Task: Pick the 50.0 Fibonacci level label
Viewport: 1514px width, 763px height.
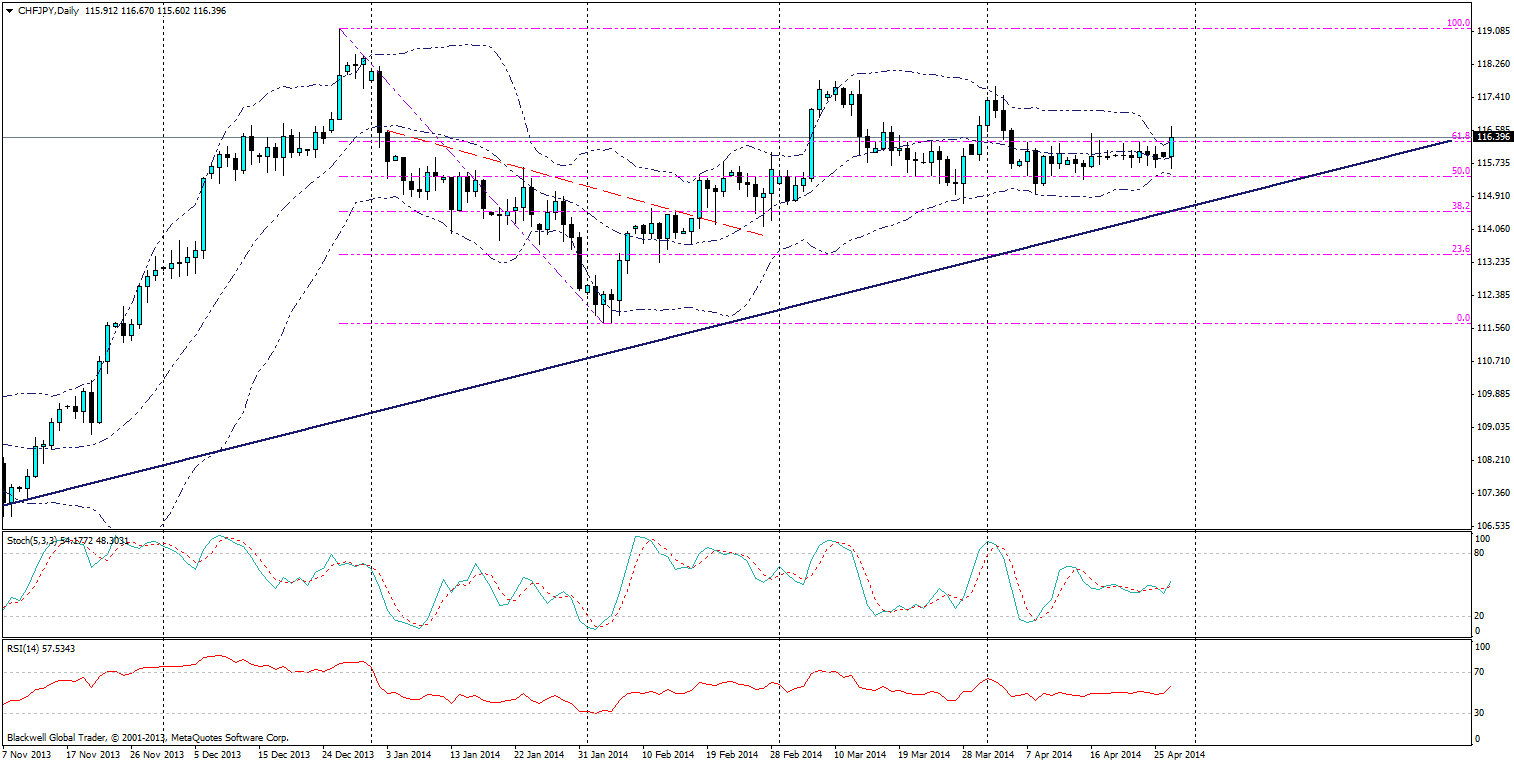Action: click(1460, 171)
